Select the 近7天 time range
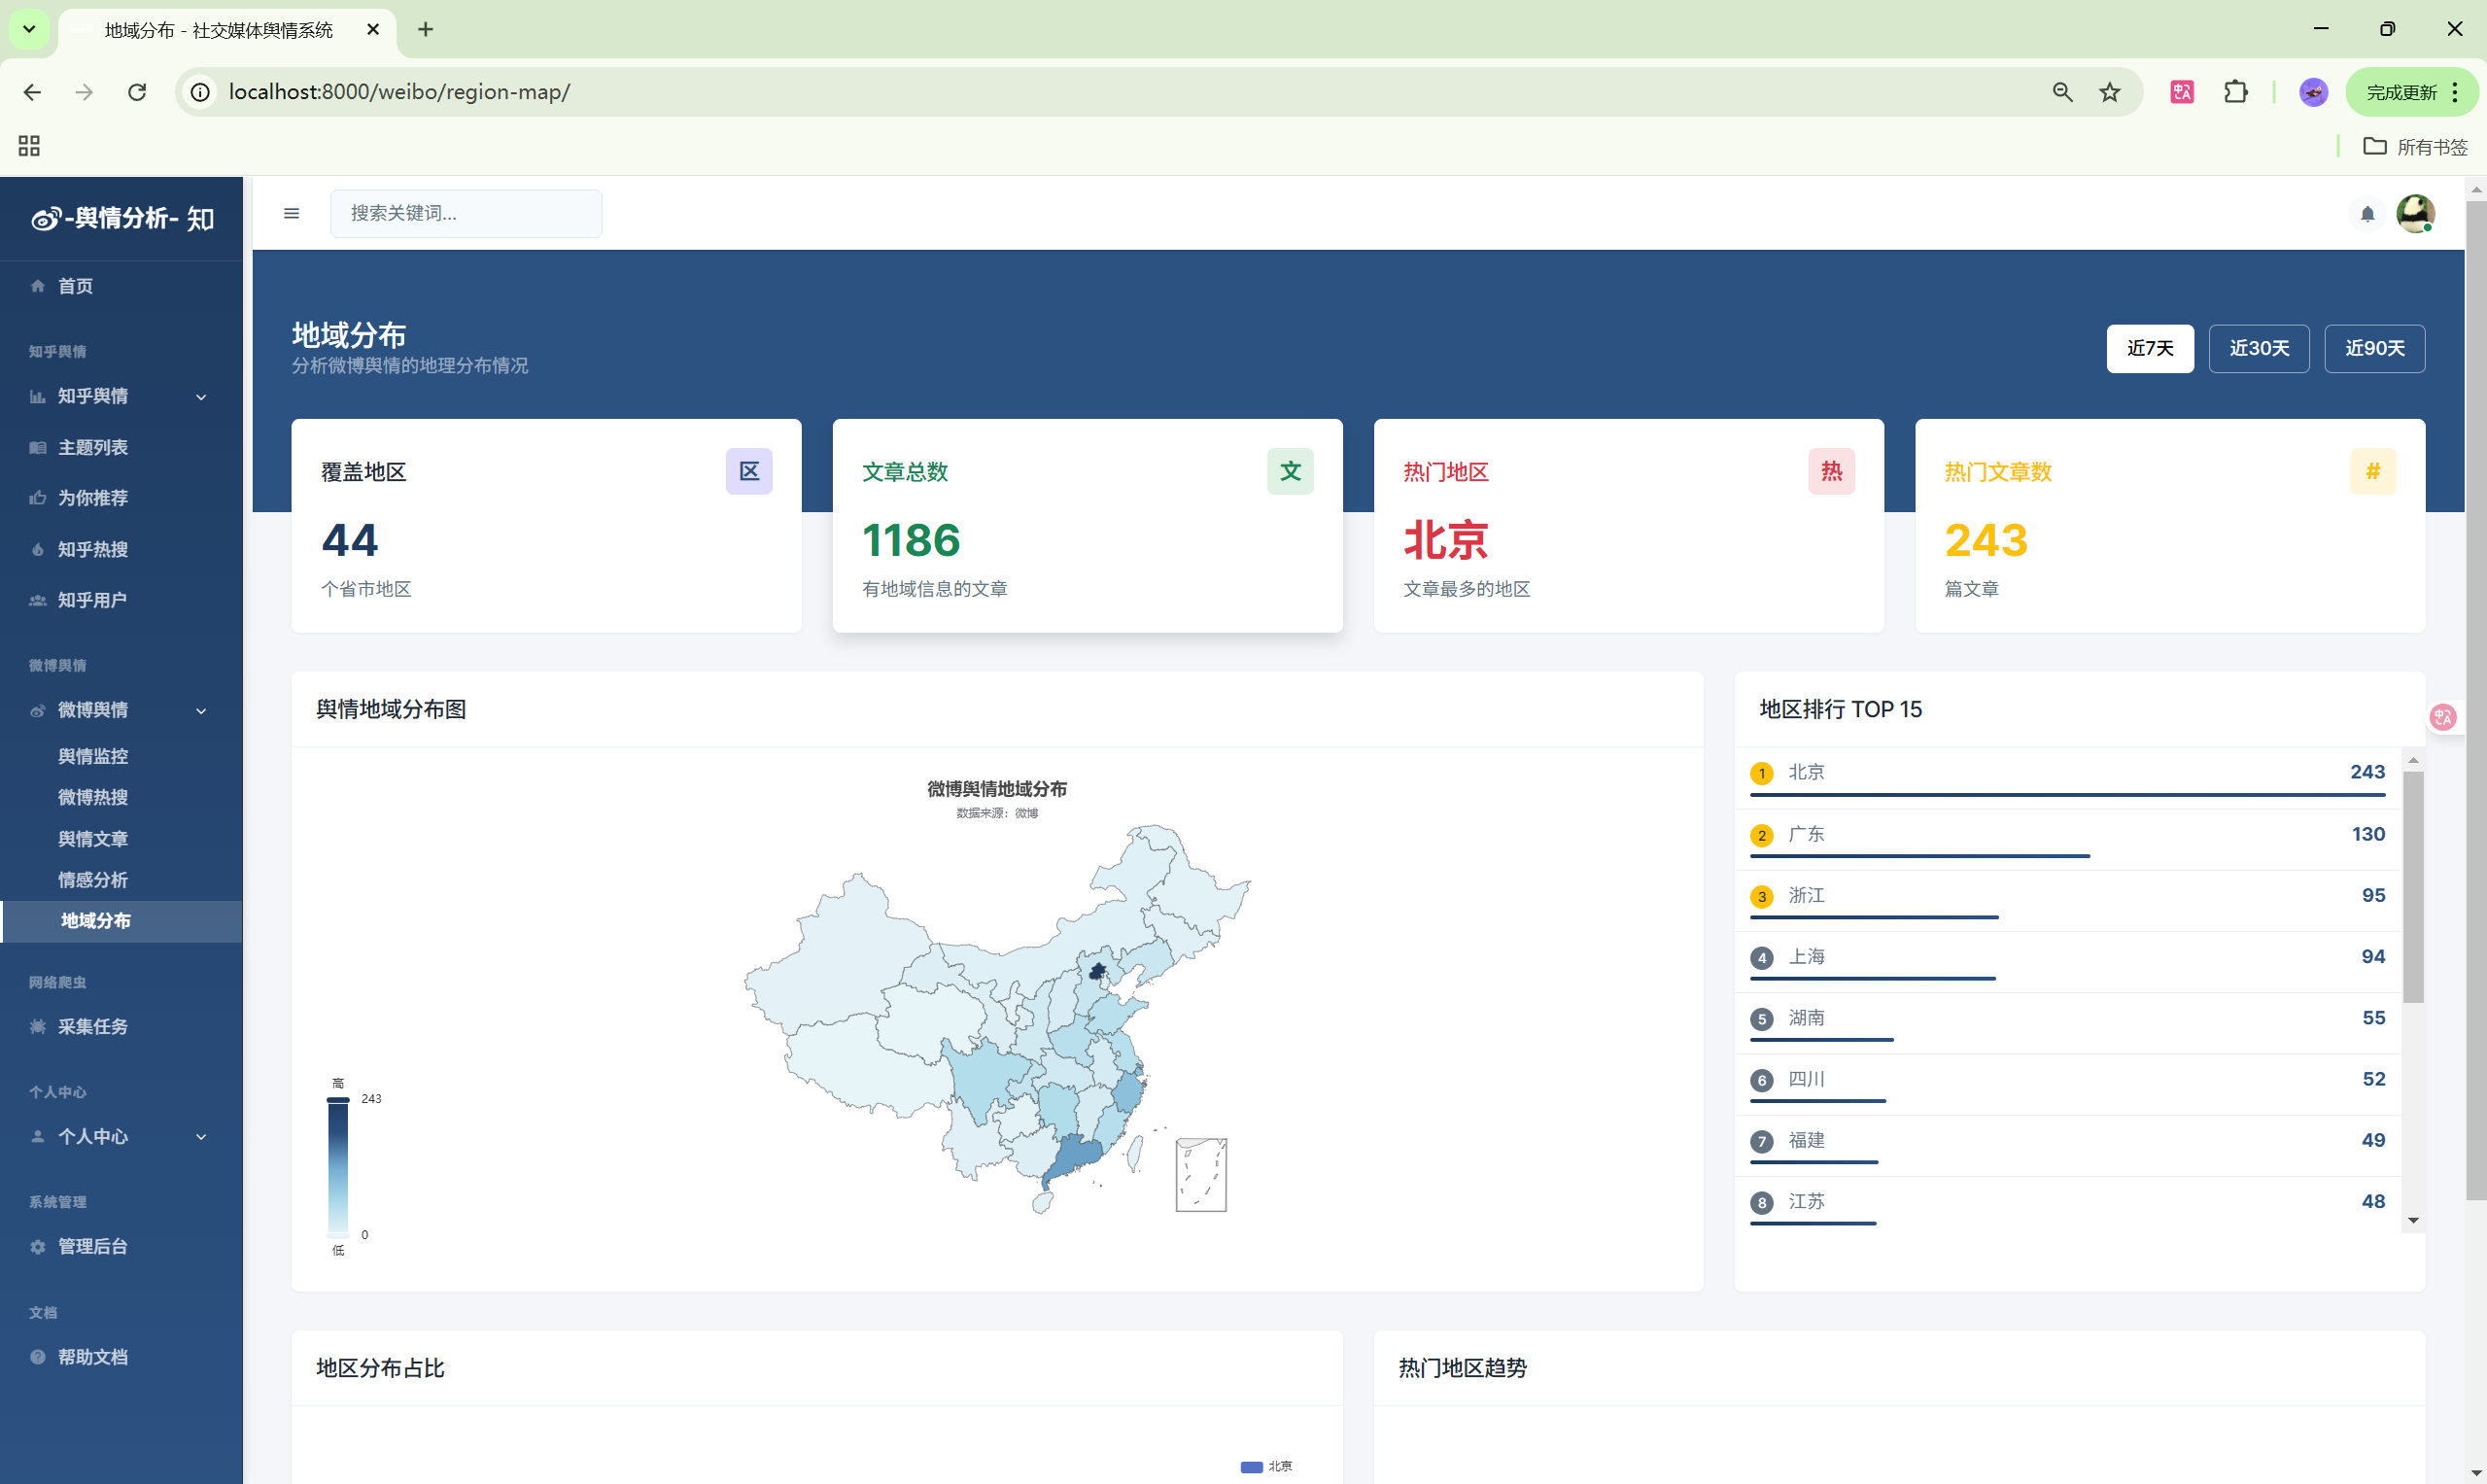The width and height of the screenshot is (2487, 1484). coord(2149,348)
